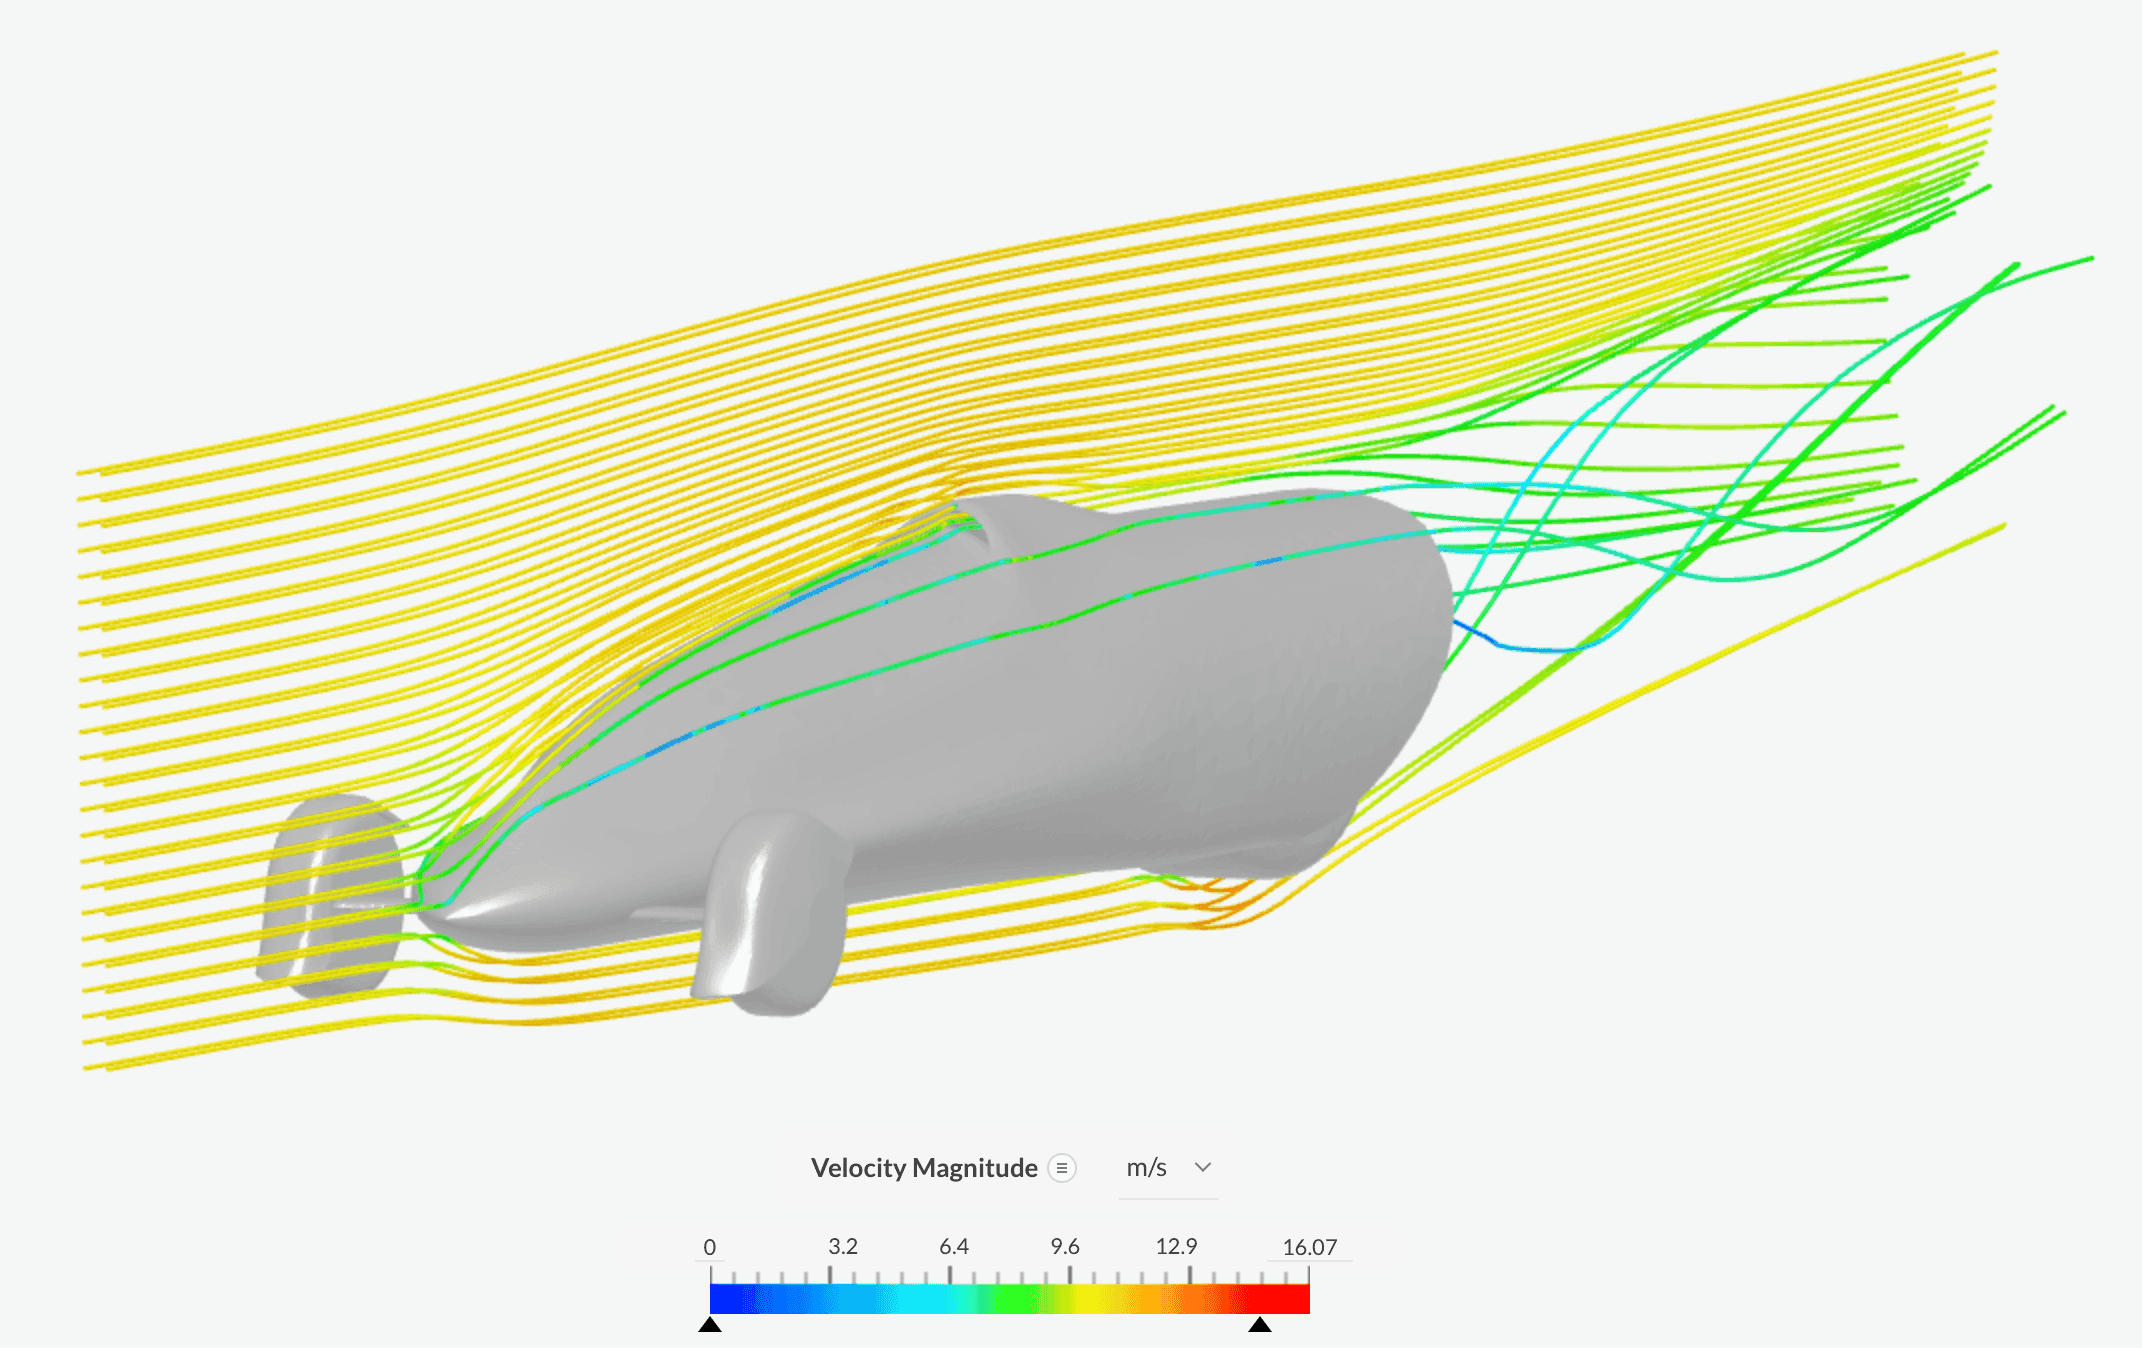Click the front wheel of the model
Viewport: 2142px width, 1348px height.
330,895
